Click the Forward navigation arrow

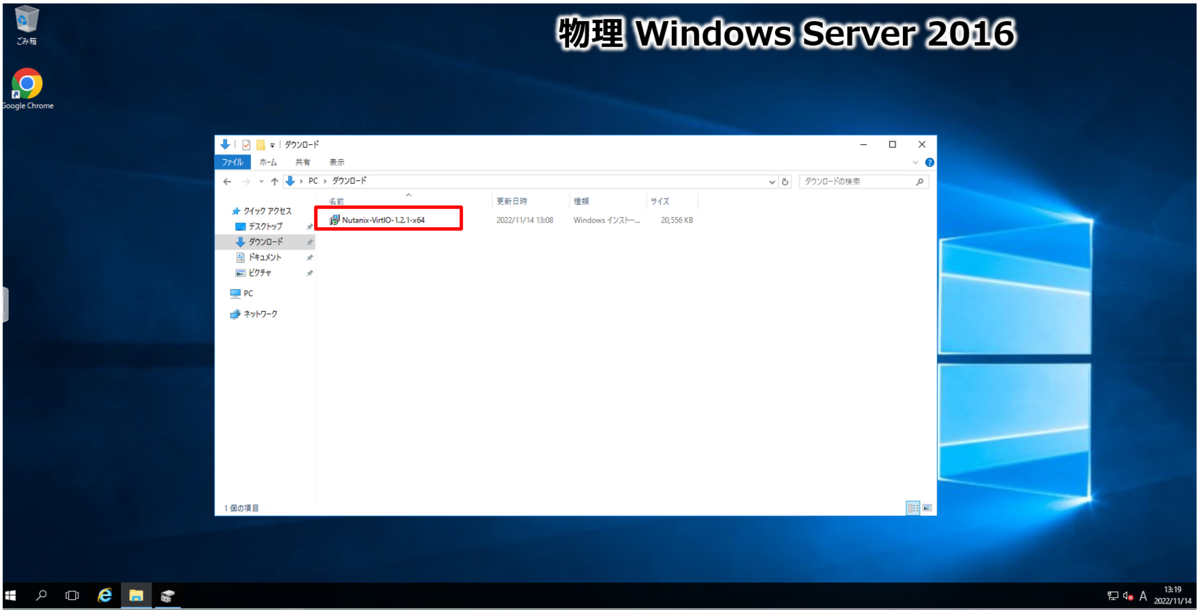[246, 182]
